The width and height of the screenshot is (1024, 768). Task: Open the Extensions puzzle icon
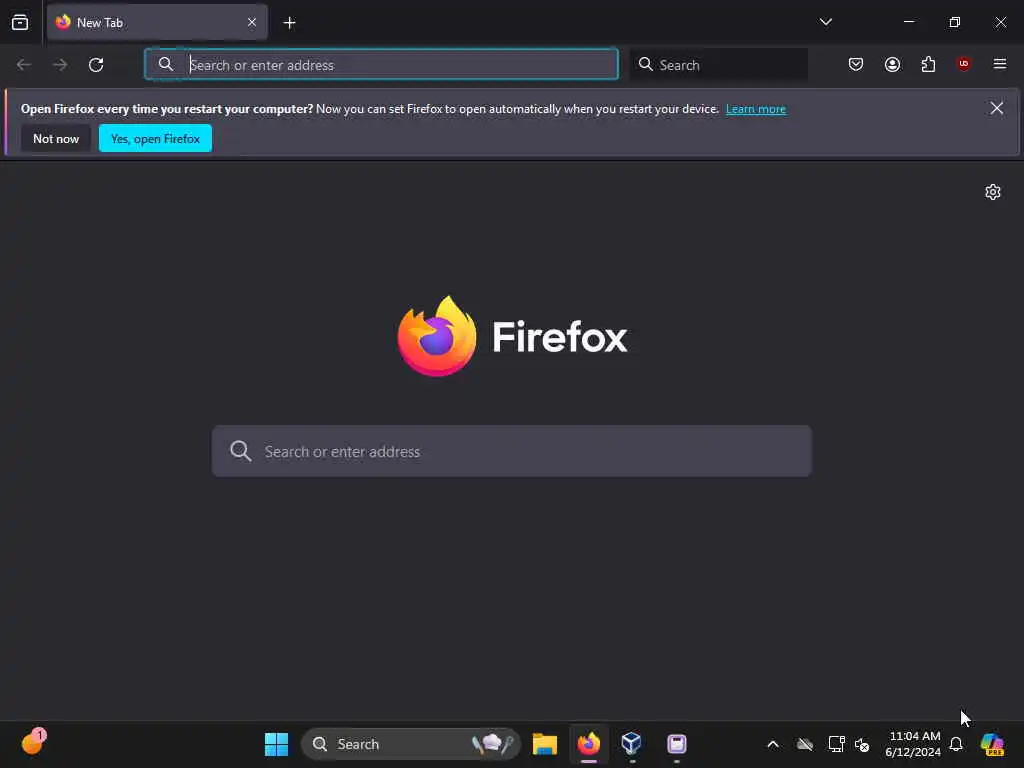[x=928, y=64]
